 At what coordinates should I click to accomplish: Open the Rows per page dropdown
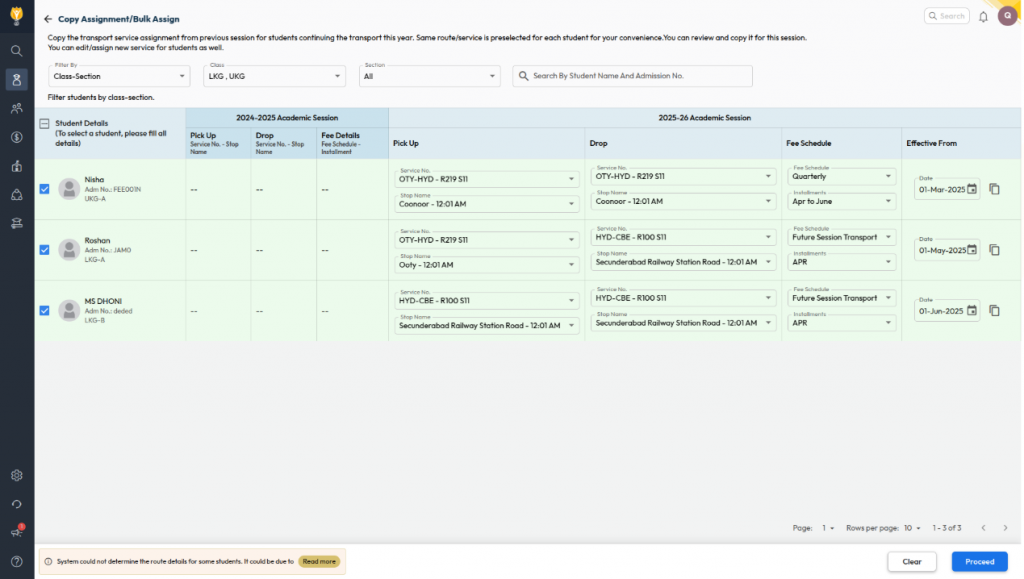(x=912, y=528)
